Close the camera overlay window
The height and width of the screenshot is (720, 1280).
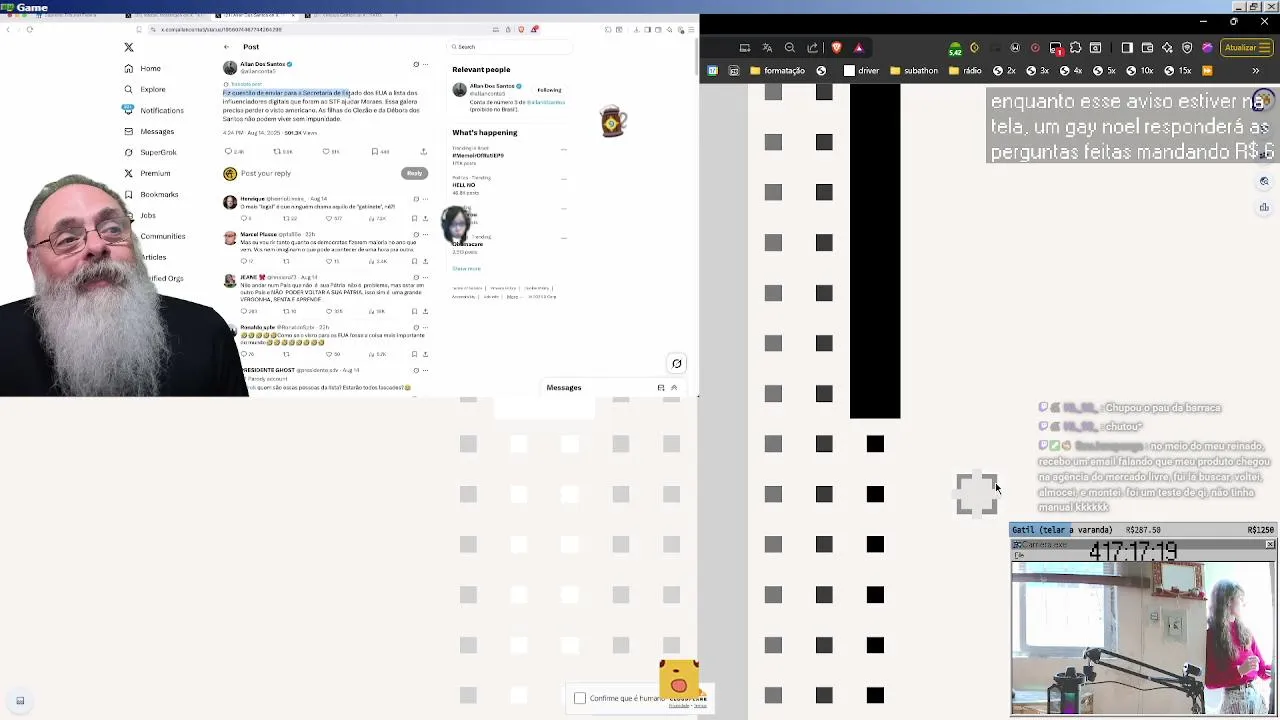(x=1270, y=545)
